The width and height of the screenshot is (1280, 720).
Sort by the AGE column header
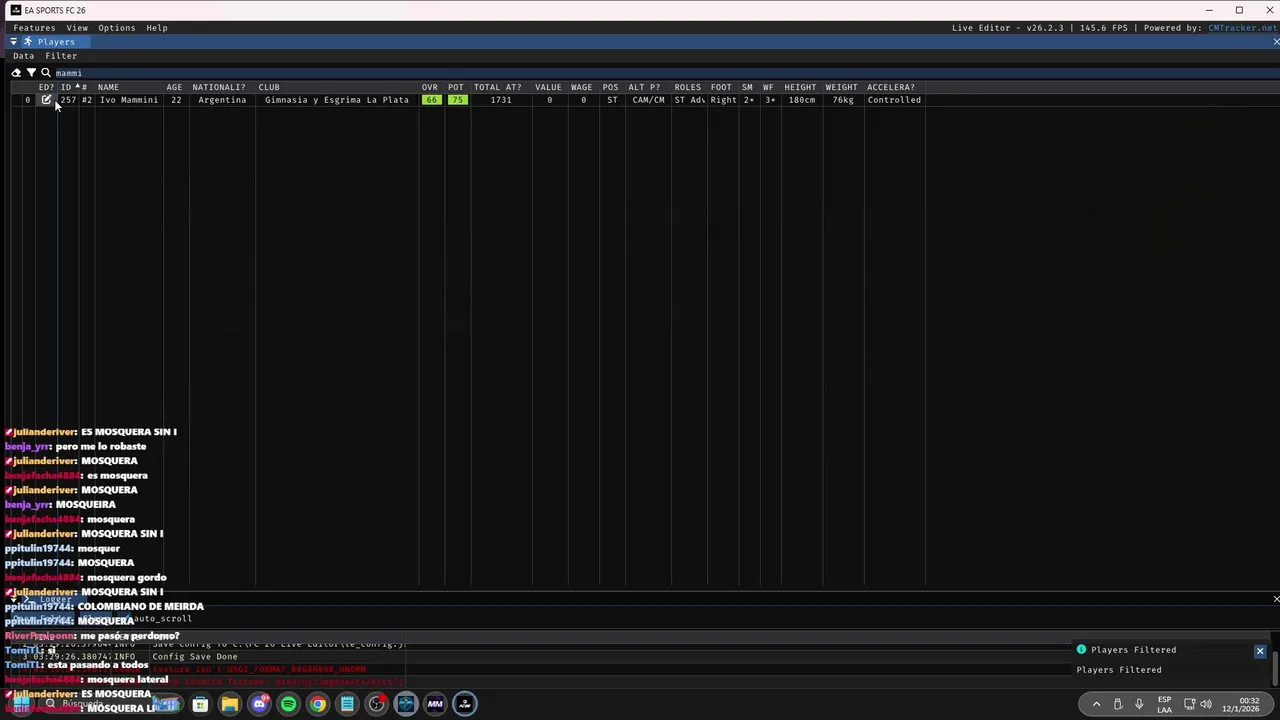(x=174, y=87)
